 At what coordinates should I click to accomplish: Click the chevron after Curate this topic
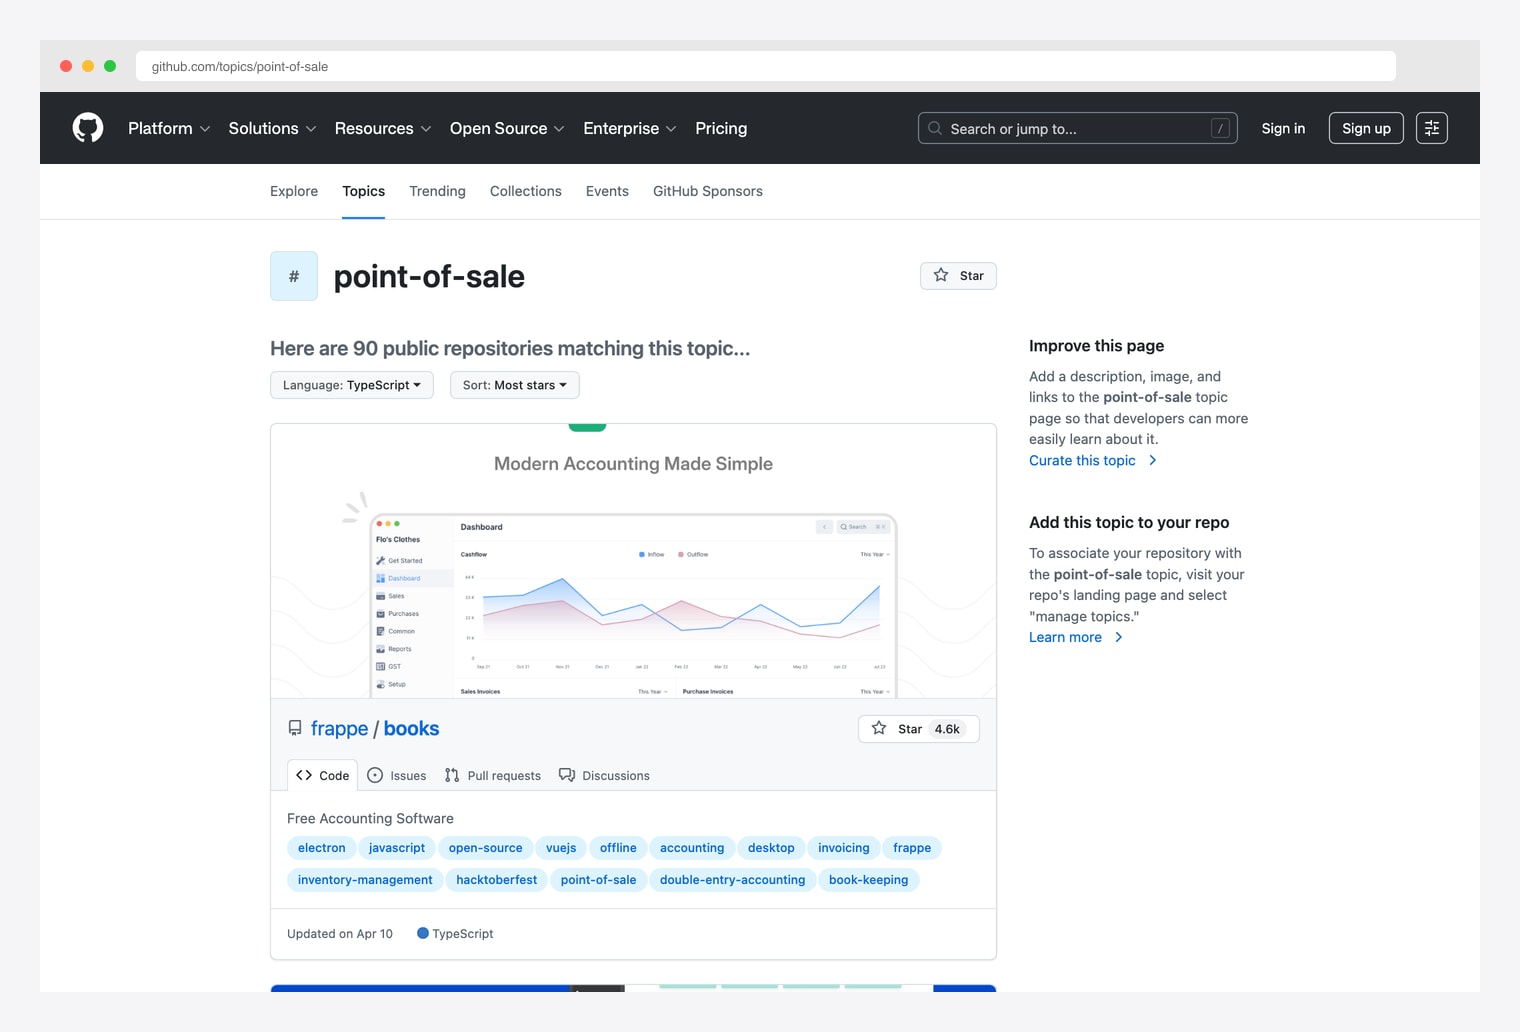point(1152,460)
